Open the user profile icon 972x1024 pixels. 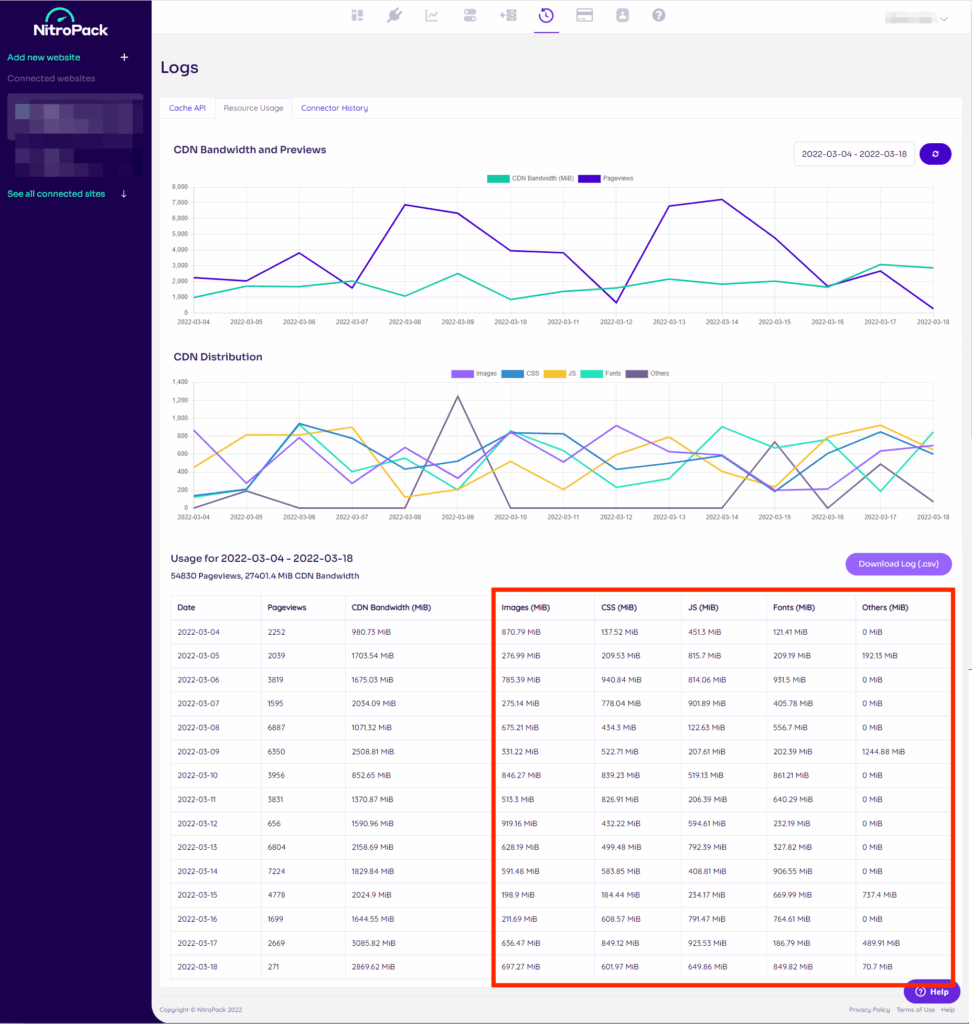point(622,15)
